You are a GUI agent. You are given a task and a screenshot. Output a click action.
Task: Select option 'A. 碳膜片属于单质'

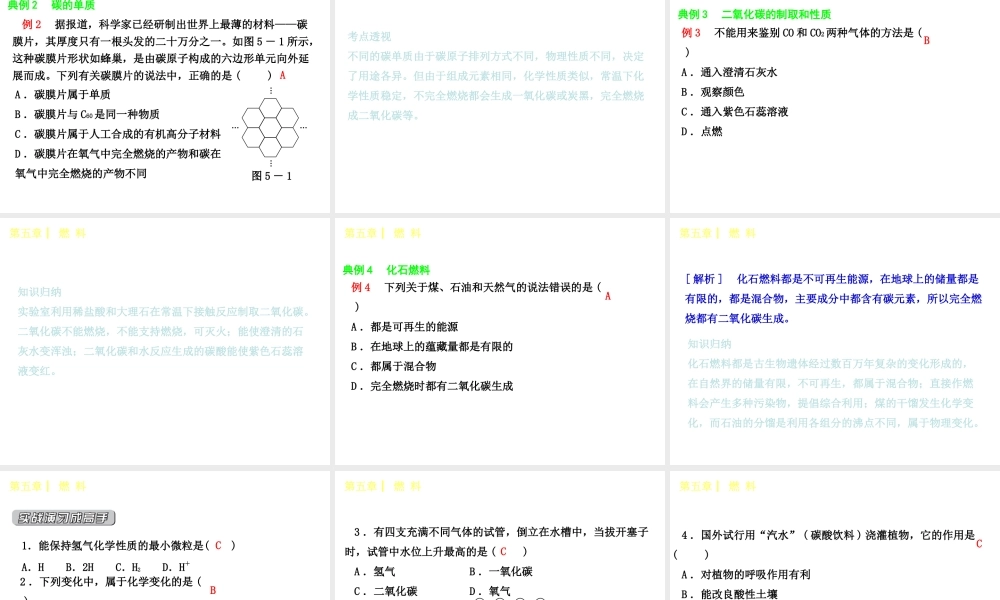pos(62,94)
